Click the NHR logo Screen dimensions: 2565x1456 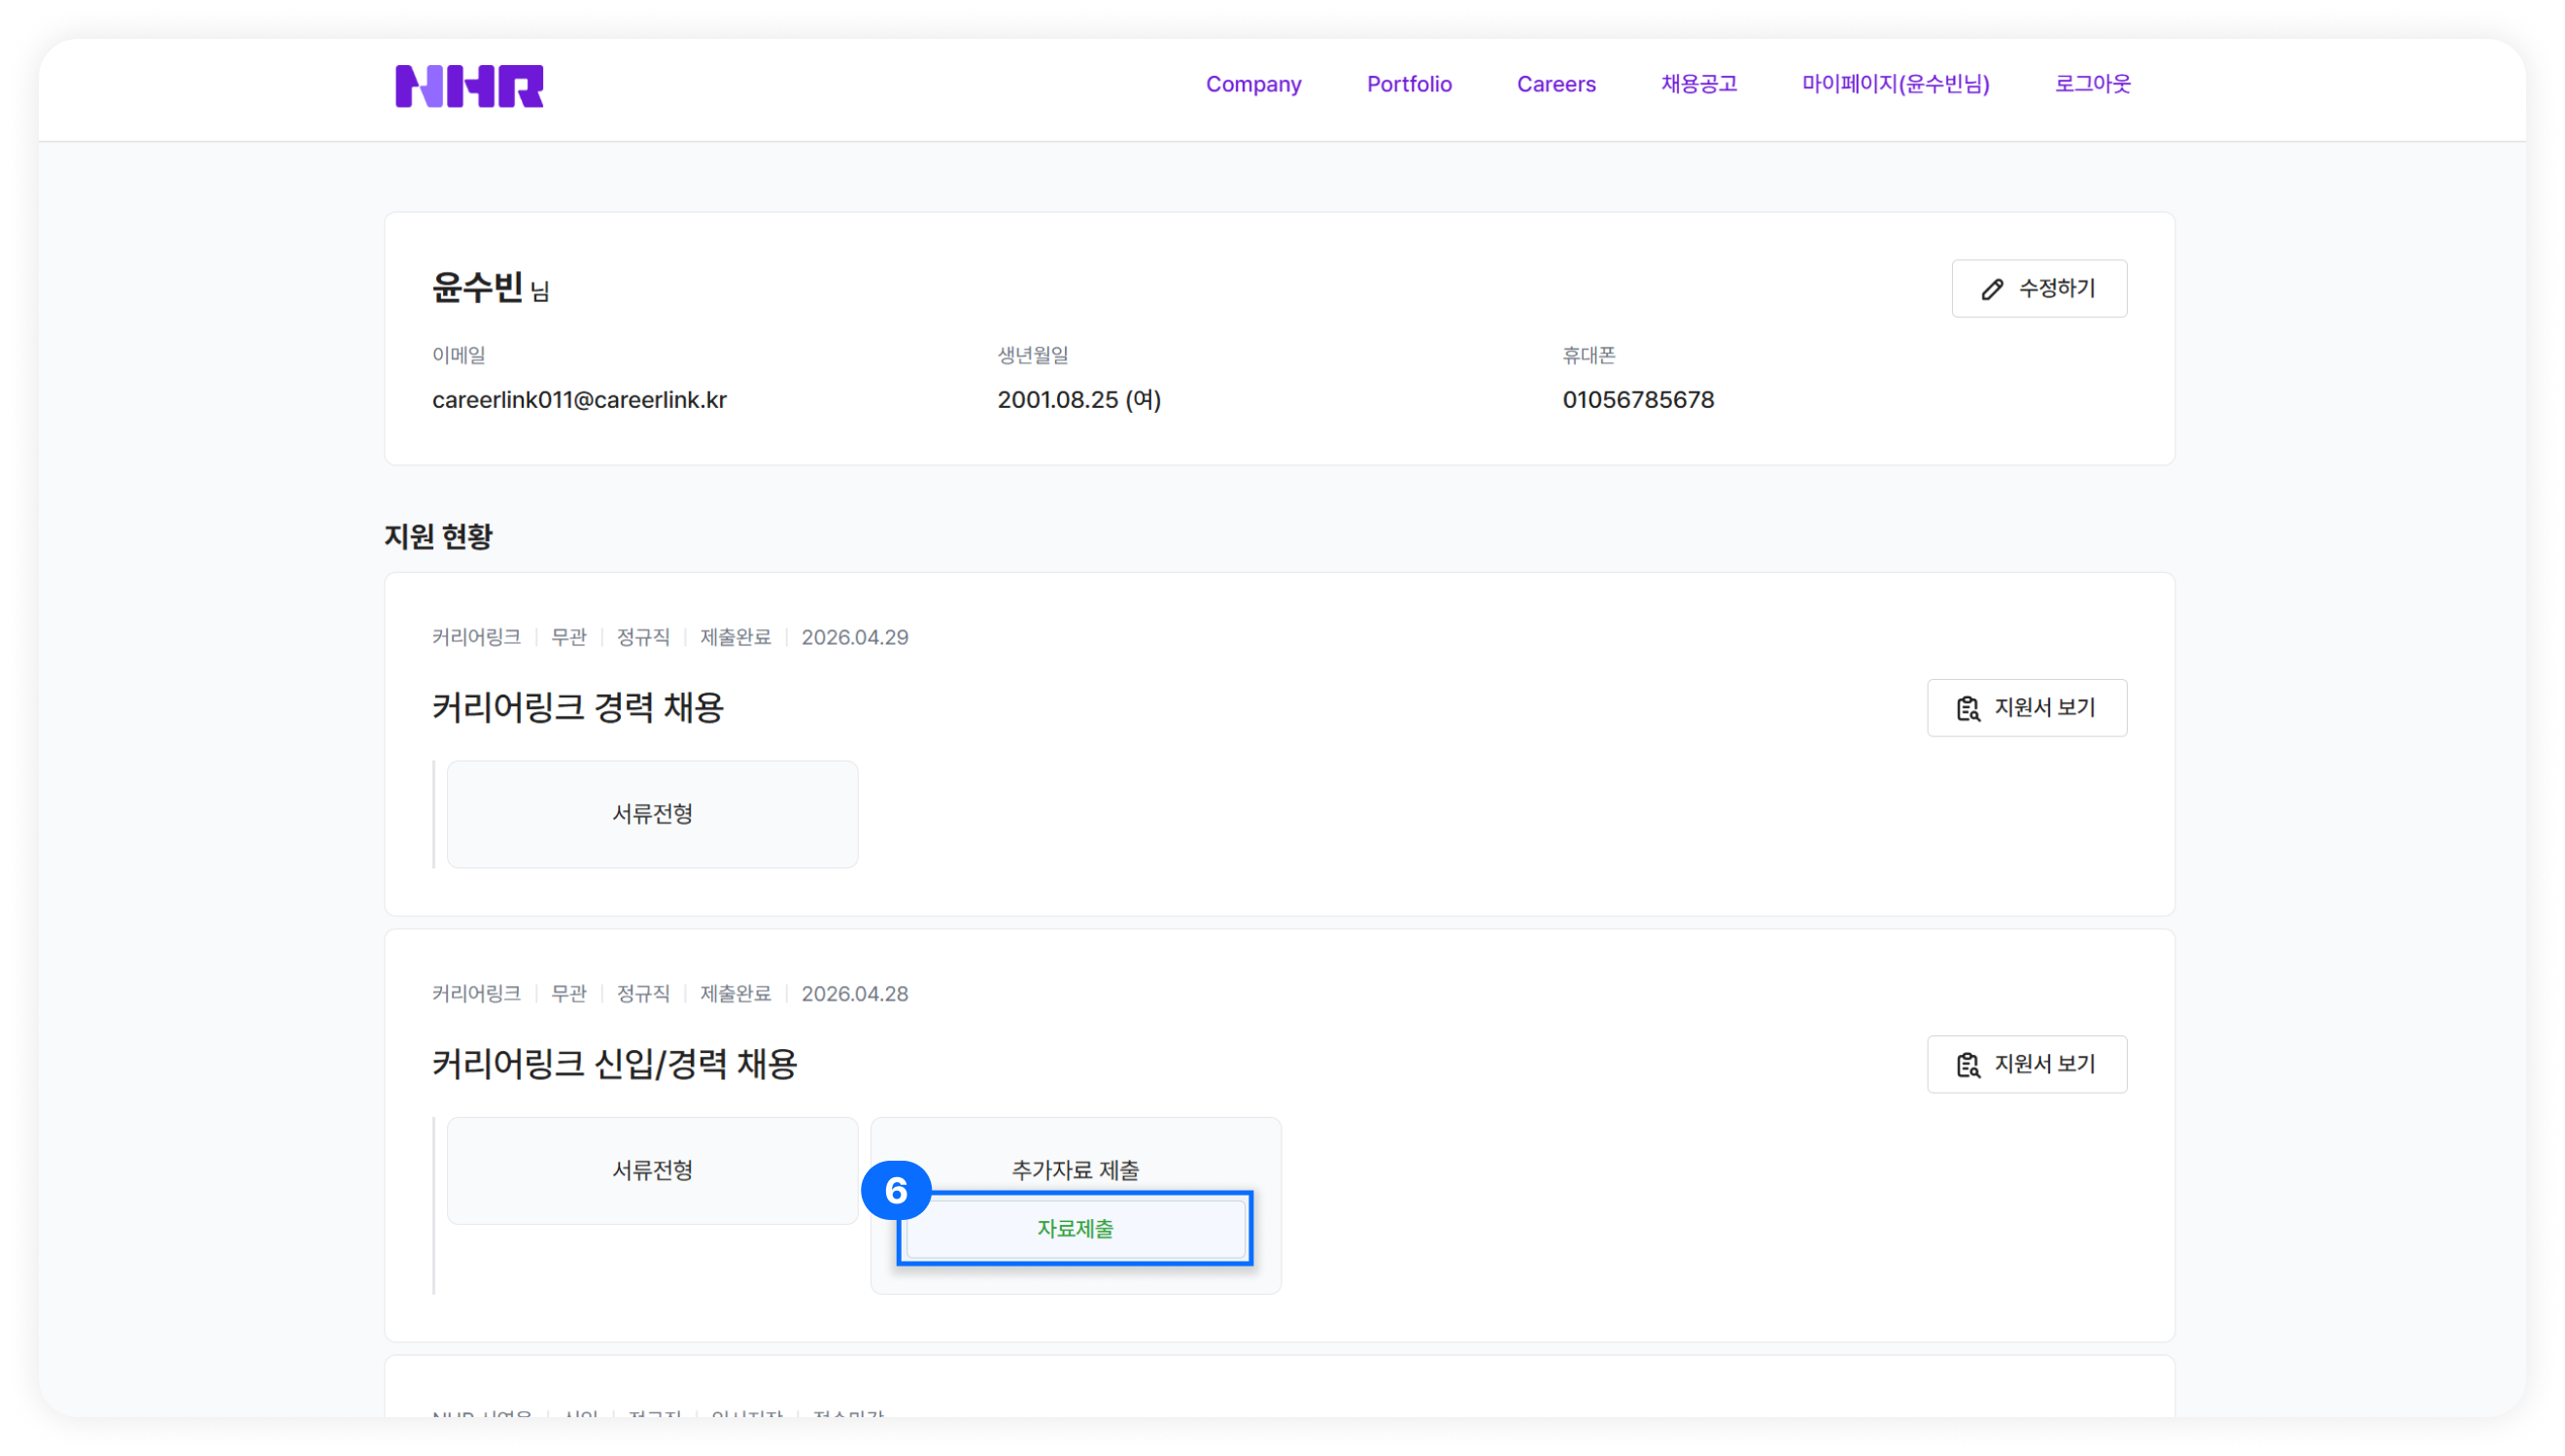(469, 86)
